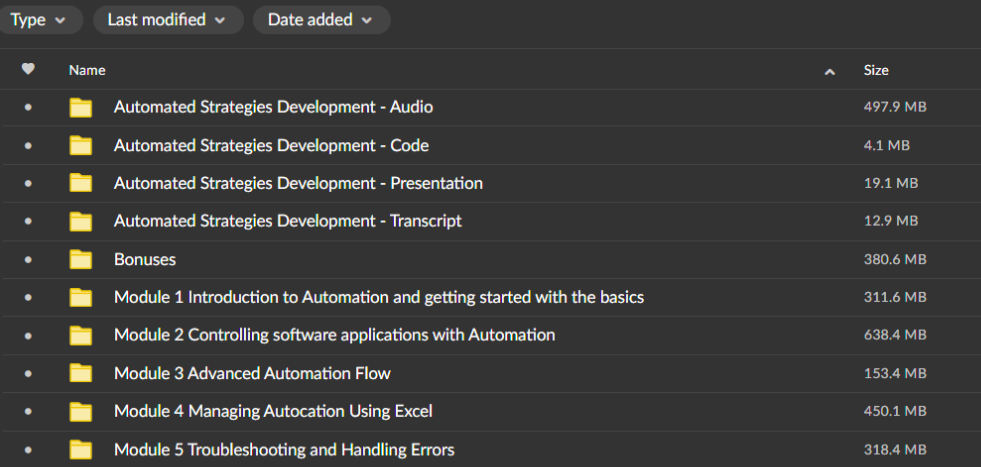Viewport: 981px width, 467px height.
Task: Open Automated Strategies Development - Code folder name
Action: (x=272, y=146)
